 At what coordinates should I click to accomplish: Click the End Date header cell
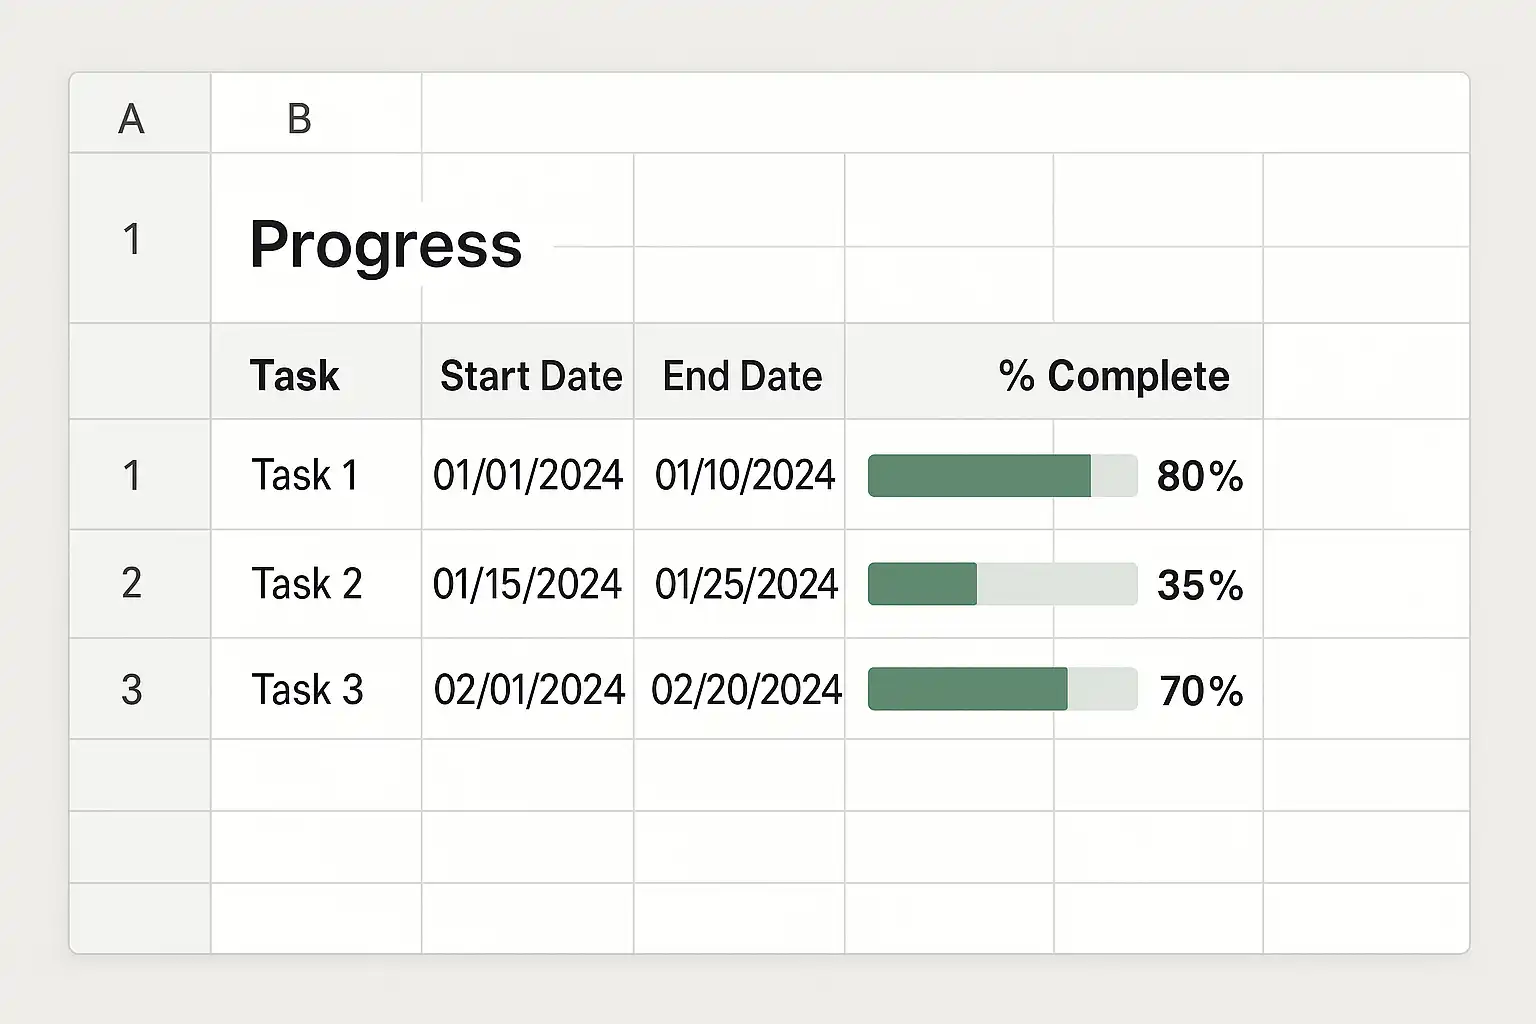pyautogui.click(x=742, y=376)
